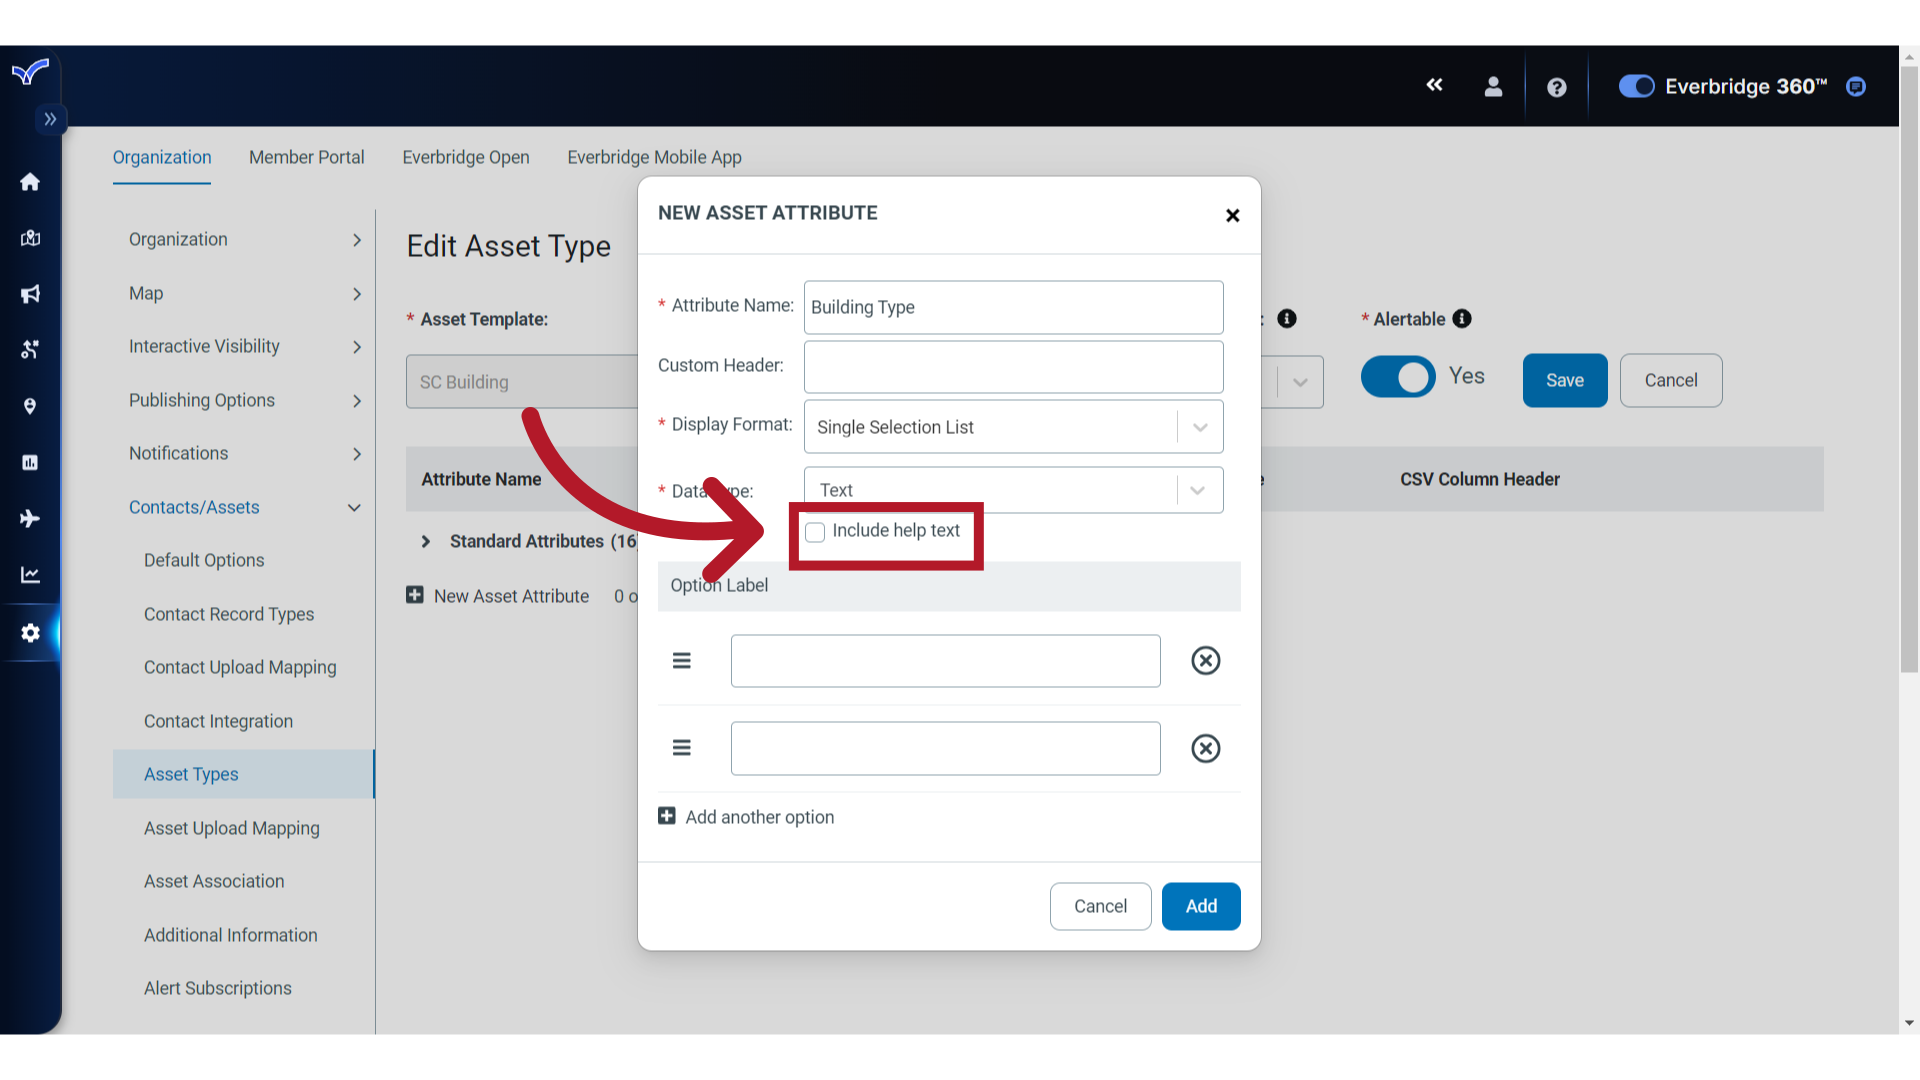The width and height of the screenshot is (1920, 1080).
Task: Toggle the Alertable Yes switch
Action: click(1398, 377)
